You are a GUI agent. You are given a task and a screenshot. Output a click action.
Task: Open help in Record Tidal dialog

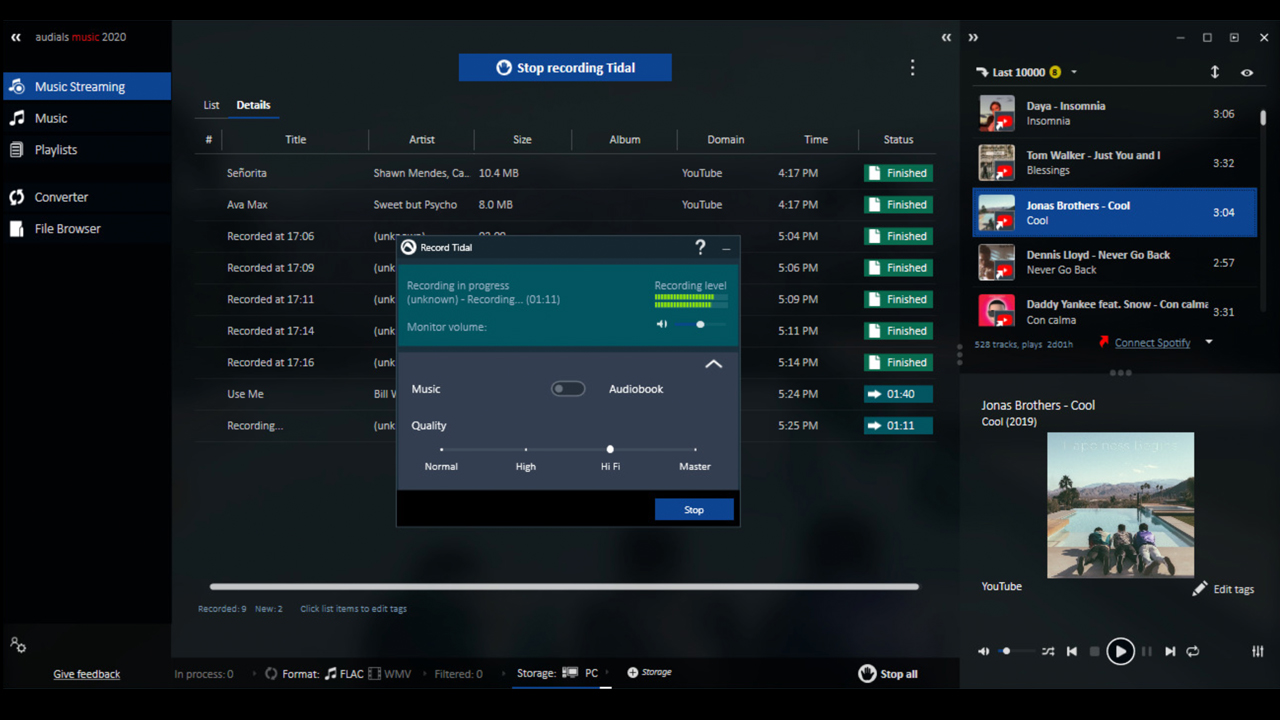coord(700,247)
